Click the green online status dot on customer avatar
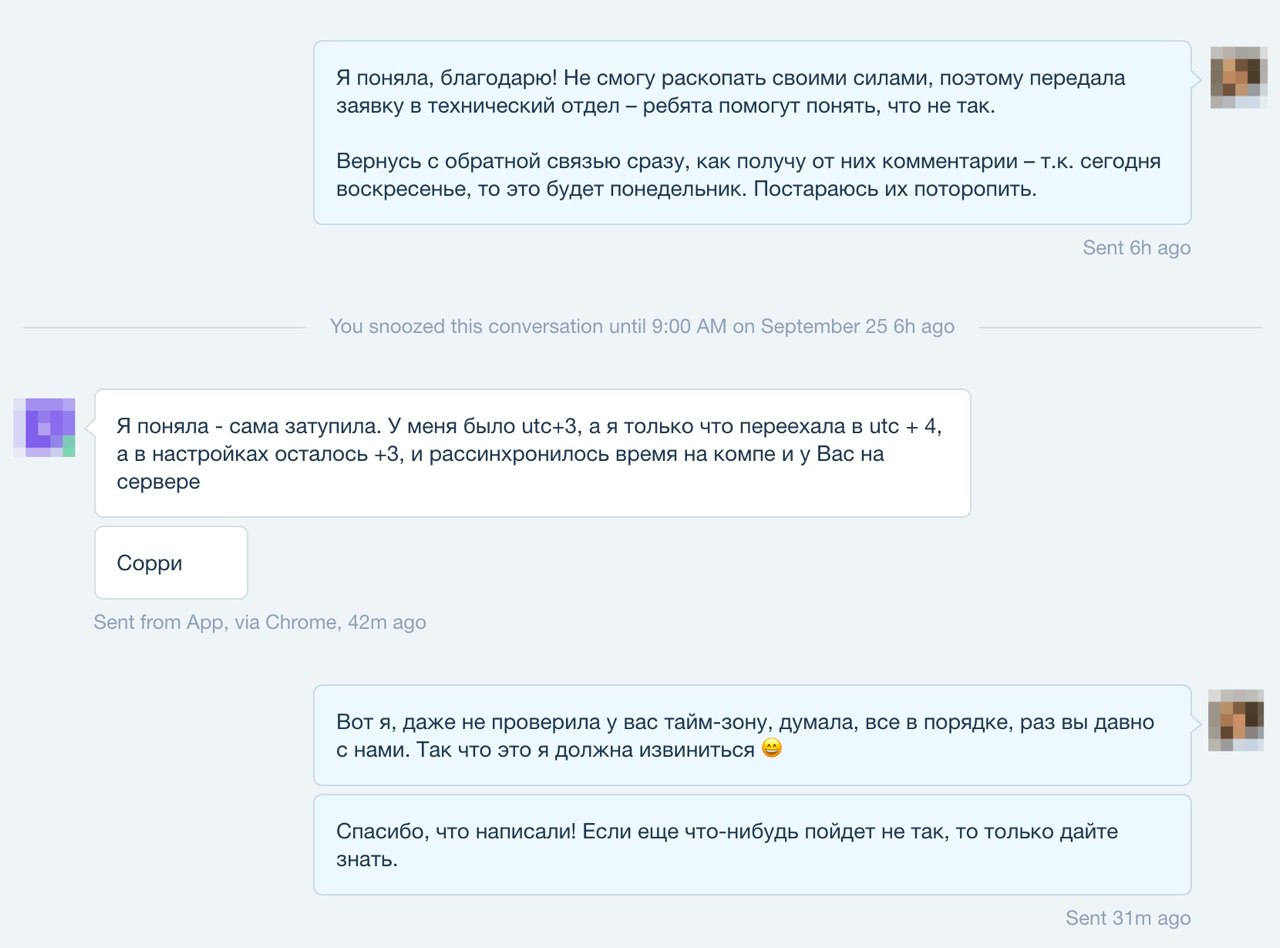 (x=69, y=447)
